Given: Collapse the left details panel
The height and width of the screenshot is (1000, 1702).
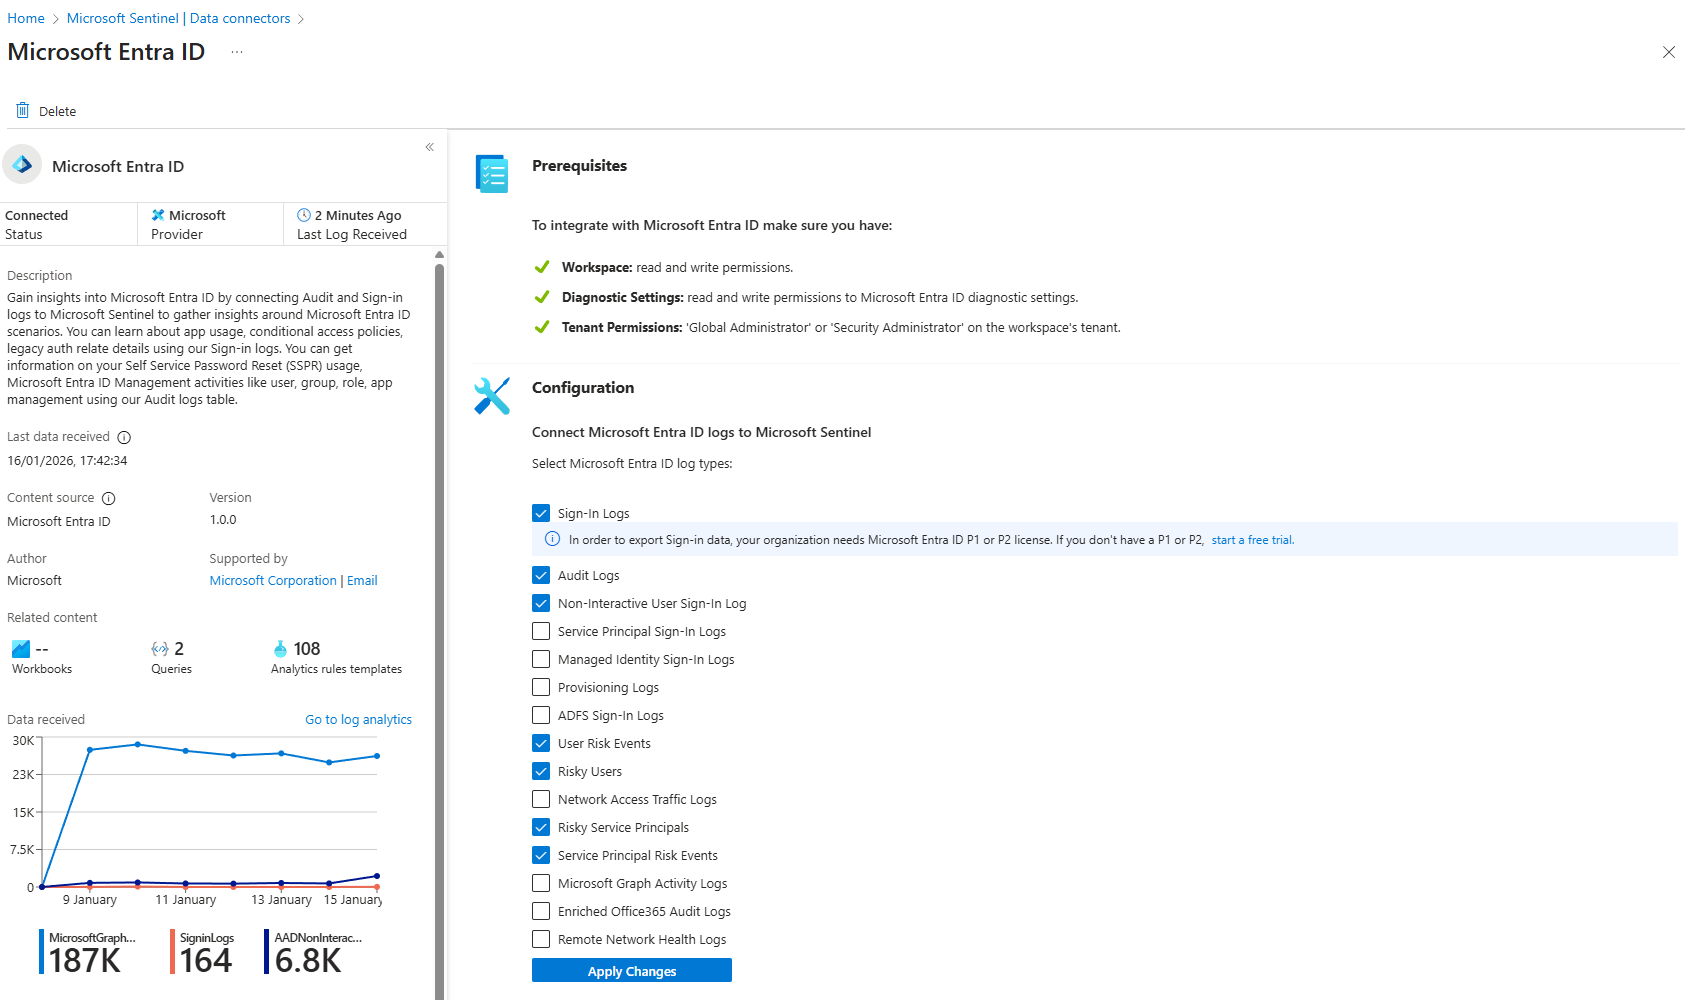Looking at the screenshot, I should pyautogui.click(x=429, y=147).
